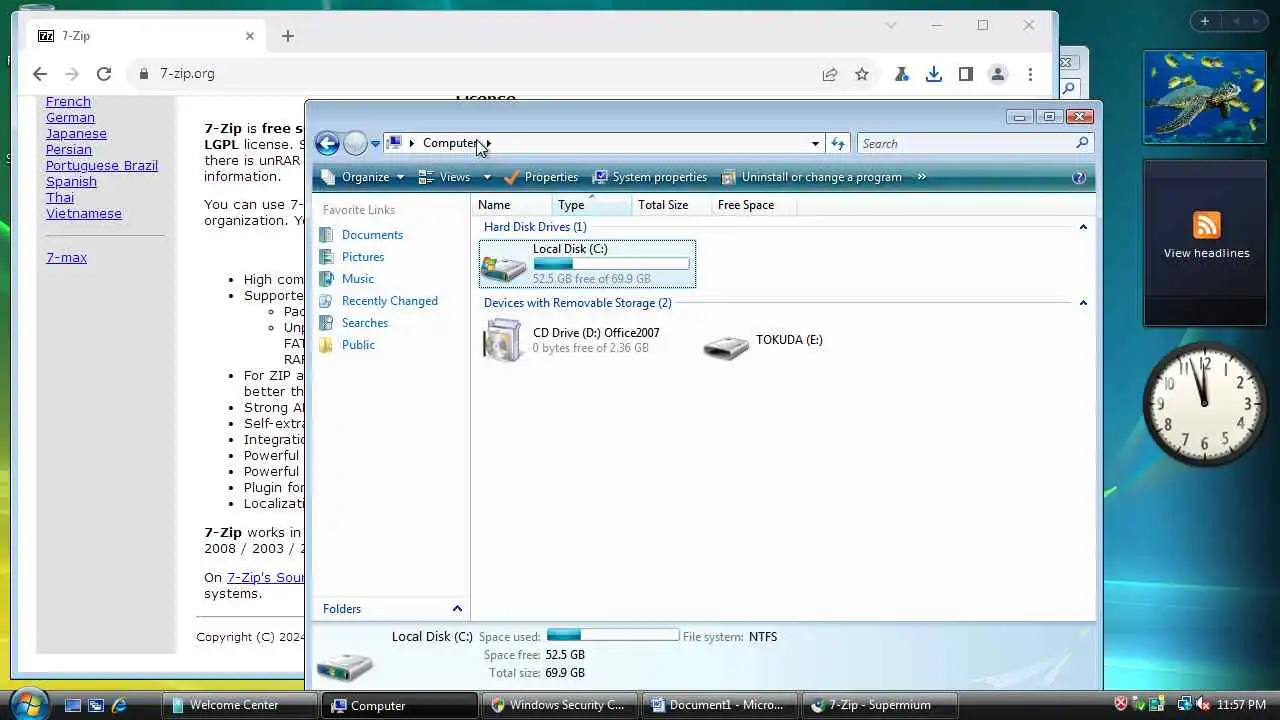Open a new browser tab
The height and width of the screenshot is (720, 1280).
[287, 36]
